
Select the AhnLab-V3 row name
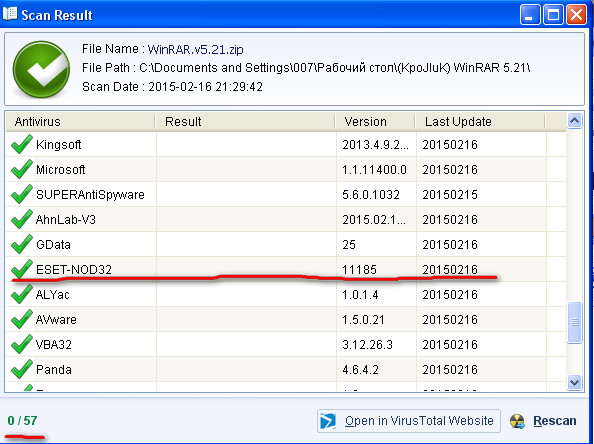coord(66,219)
